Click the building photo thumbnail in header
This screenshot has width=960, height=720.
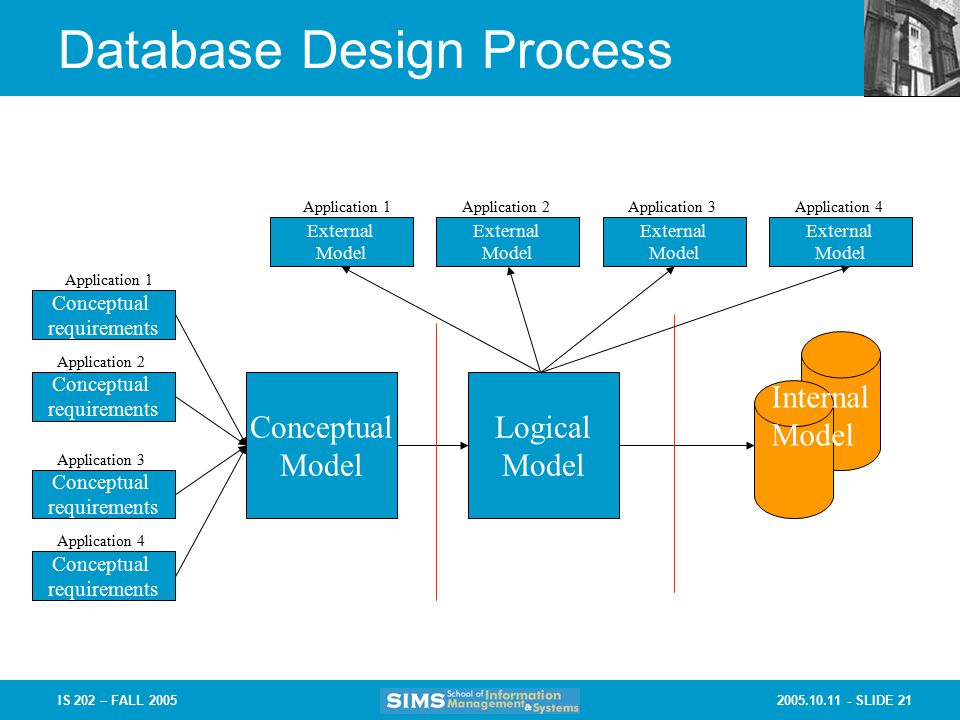912,48
